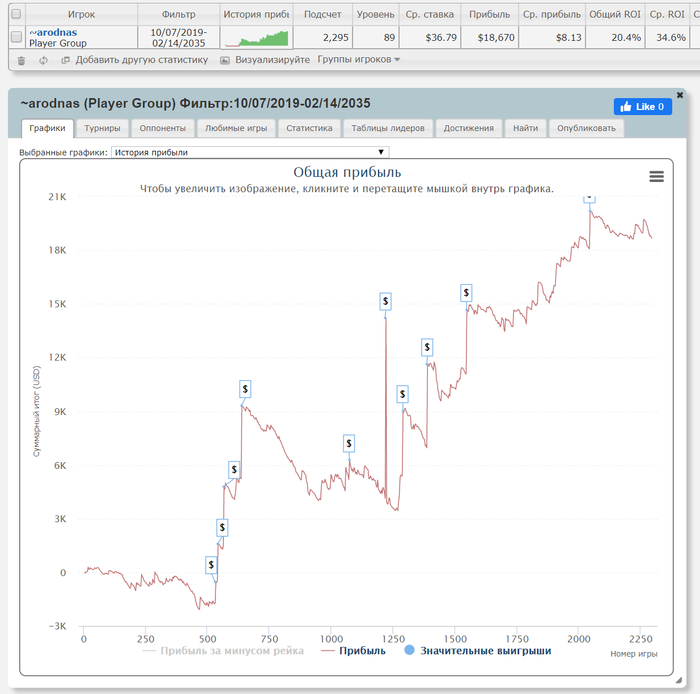Toggle the Прибыль legend series
The height and width of the screenshot is (694, 700).
pyautogui.click(x=353, y=651)
